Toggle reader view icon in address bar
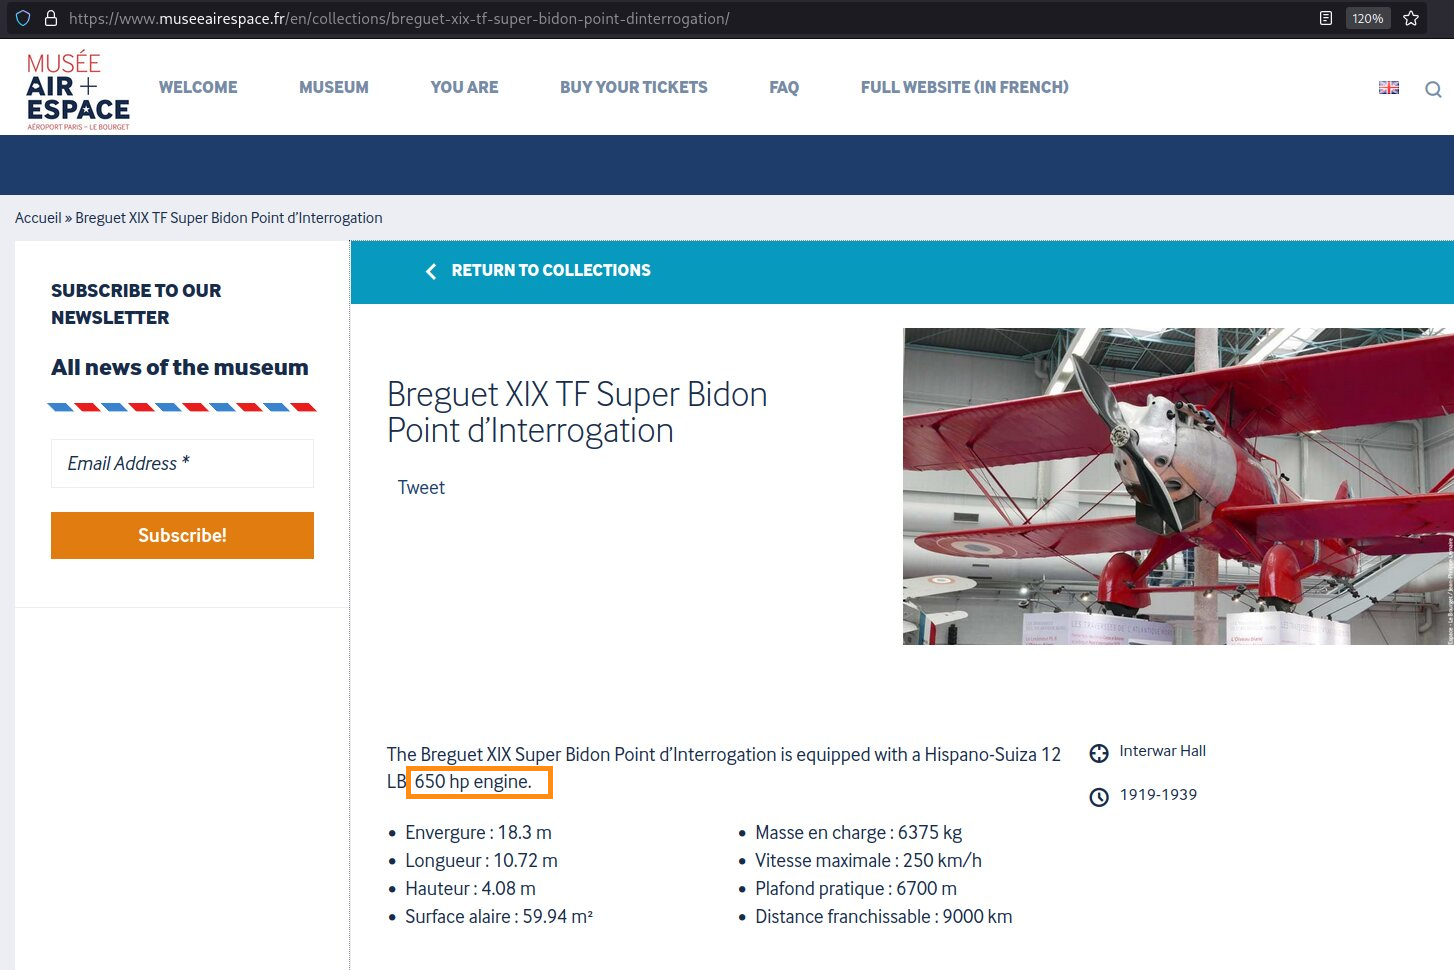This screenshot has width=1454, height=970. click(1326, 18)
